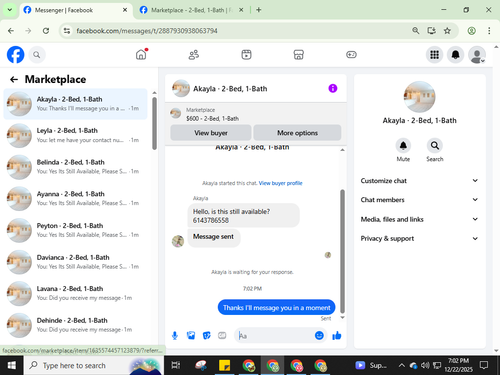Open the Windows notification center icon

(484, 366)
